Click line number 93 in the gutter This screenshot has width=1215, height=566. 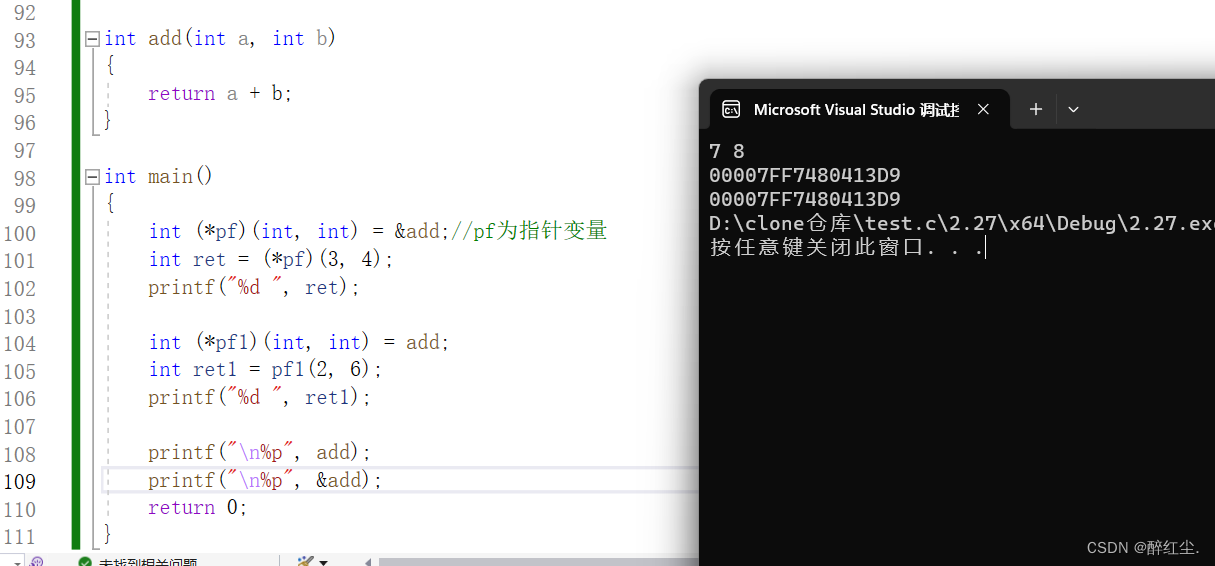tap(24, 40)
